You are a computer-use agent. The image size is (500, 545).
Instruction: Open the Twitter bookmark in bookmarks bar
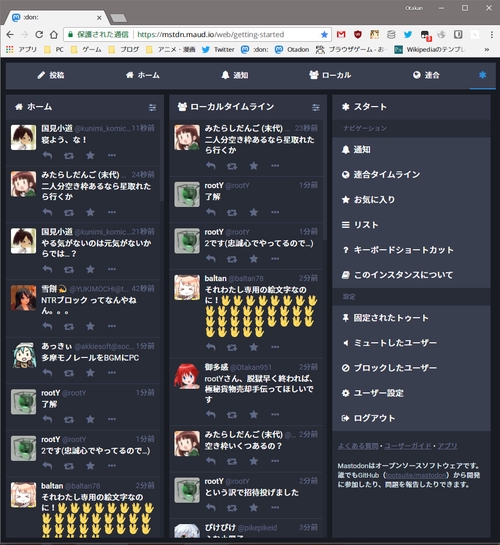pos(219,49)
